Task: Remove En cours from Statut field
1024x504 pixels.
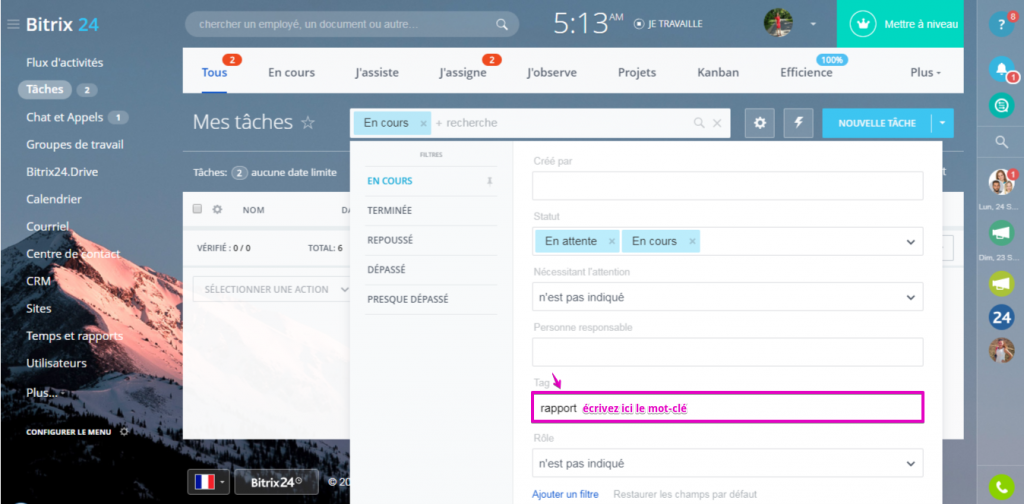Action: click(692, 241)
